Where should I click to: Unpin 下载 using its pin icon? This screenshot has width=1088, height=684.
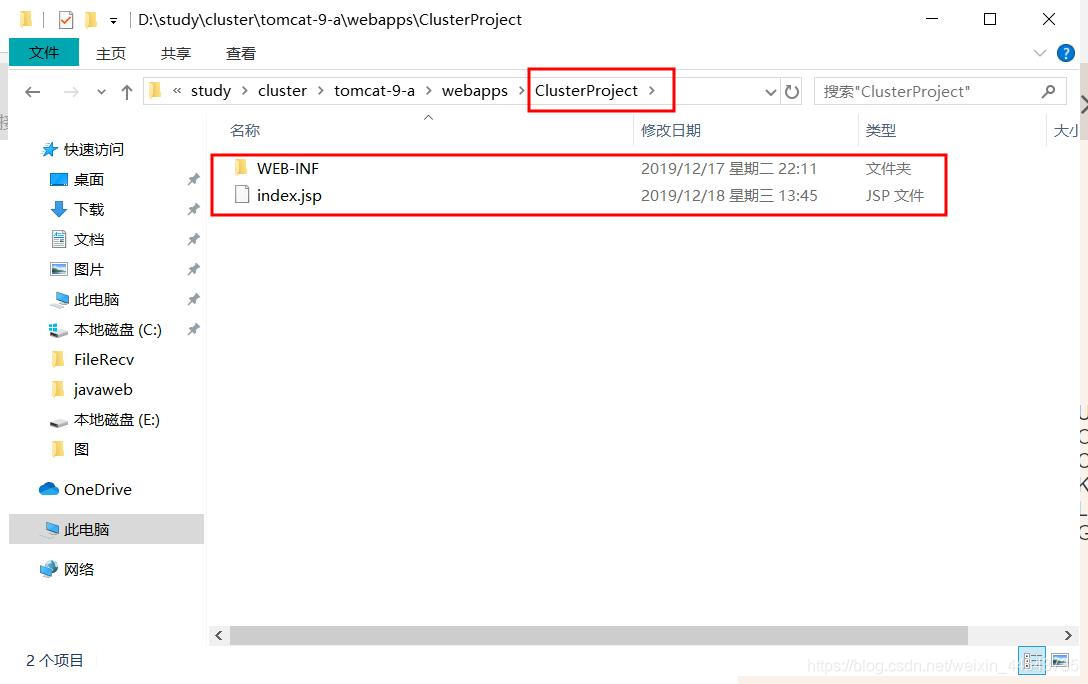coord(194,210)
